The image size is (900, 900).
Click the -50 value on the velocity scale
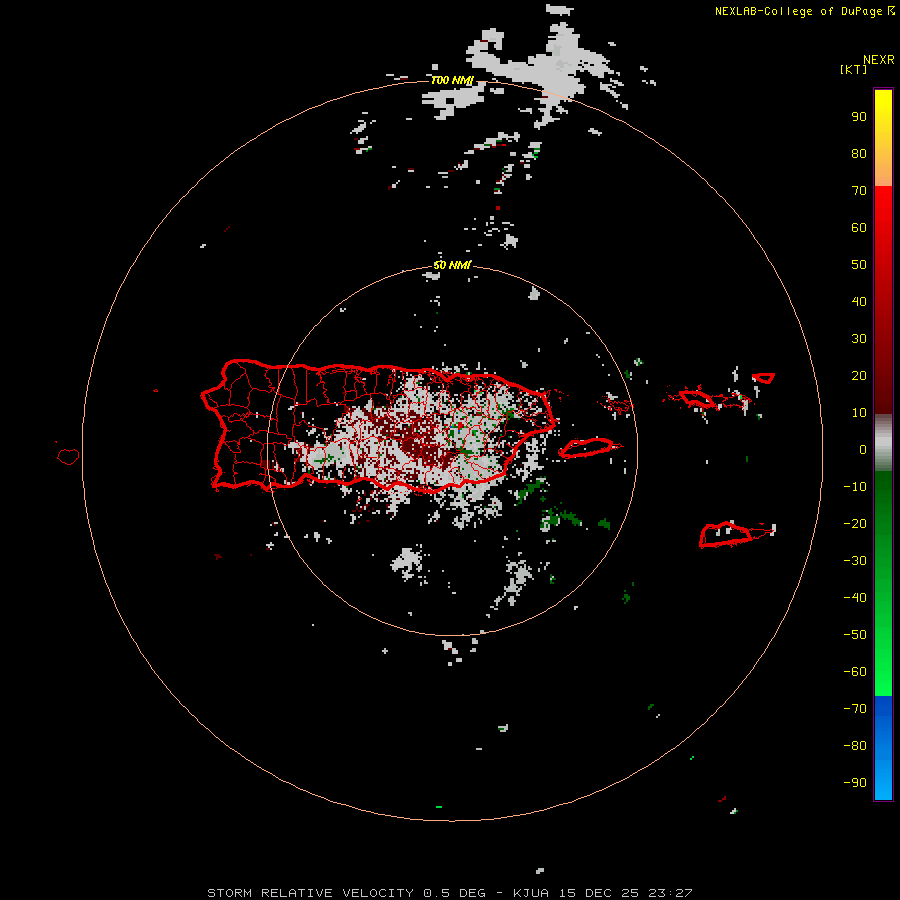(x=855, y=635)
